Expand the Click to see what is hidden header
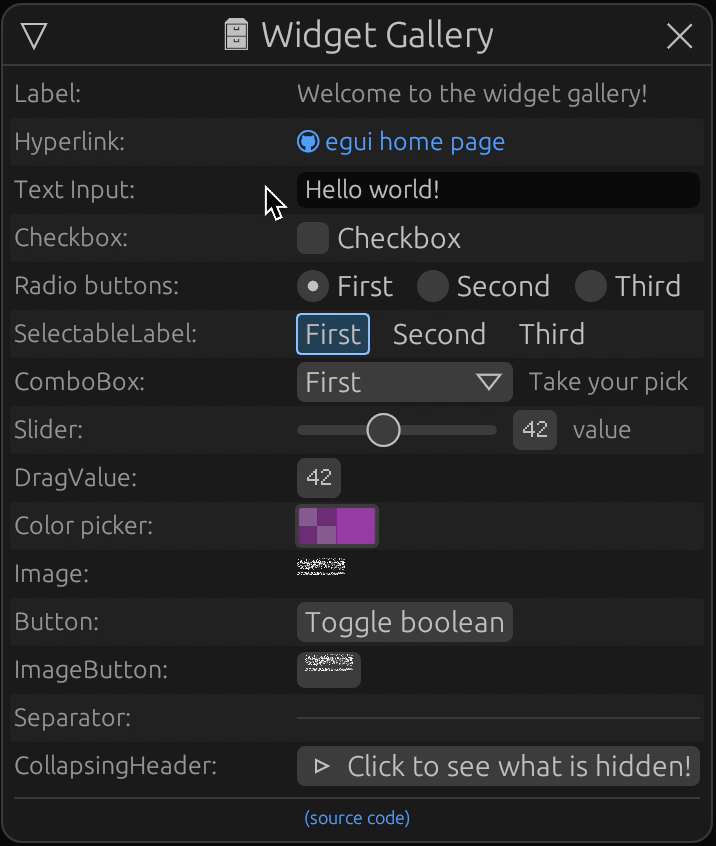Screen dimensions: 716x846 [x=498, y=766]
